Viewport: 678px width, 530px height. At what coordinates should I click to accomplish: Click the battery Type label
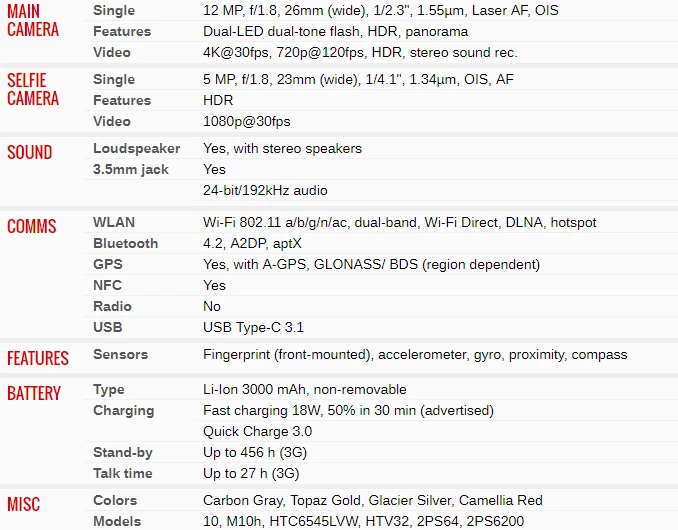pos(109,389)
